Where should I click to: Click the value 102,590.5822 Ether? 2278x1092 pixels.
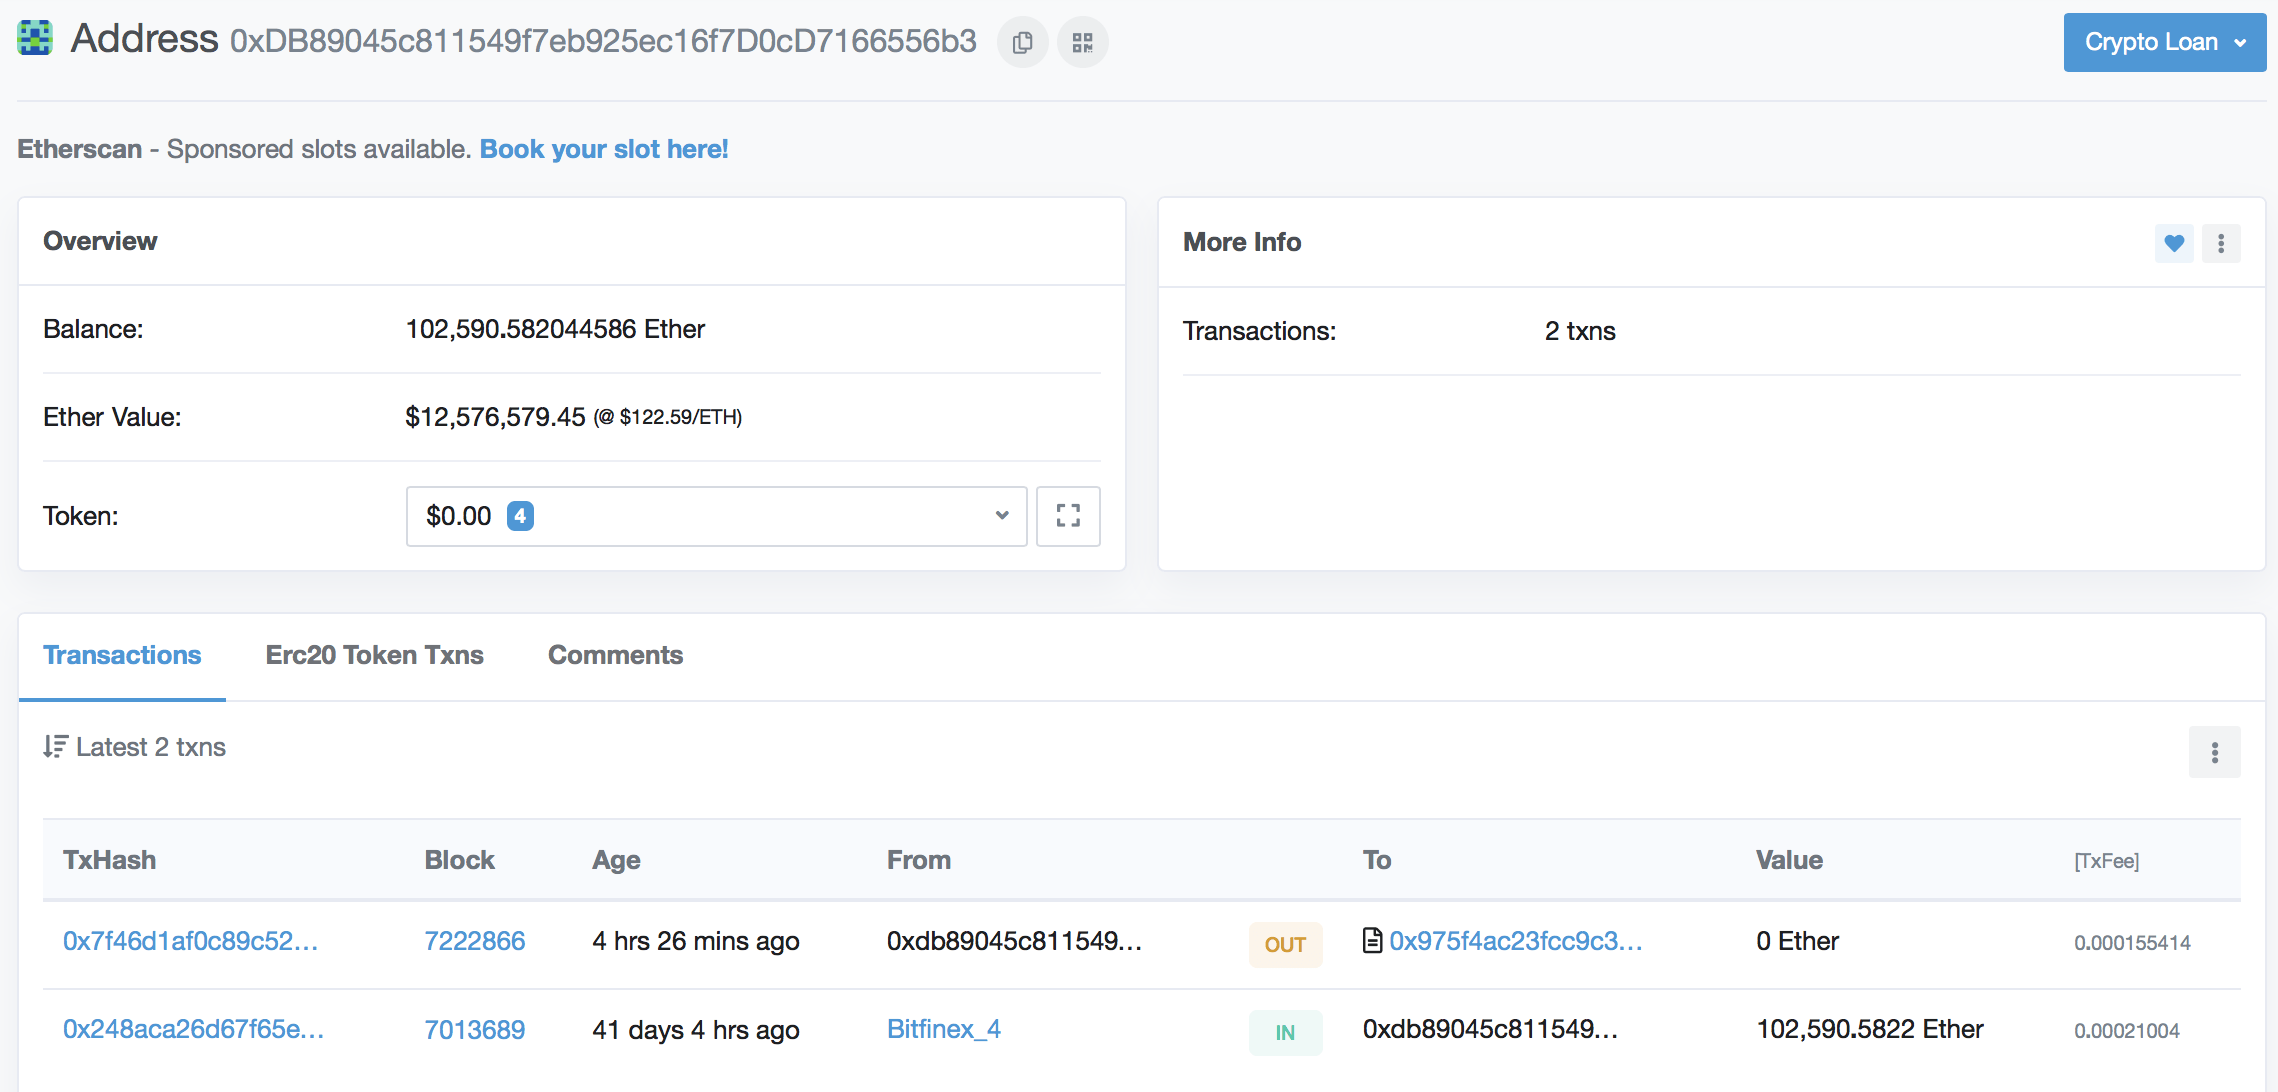(1870, 1029)
